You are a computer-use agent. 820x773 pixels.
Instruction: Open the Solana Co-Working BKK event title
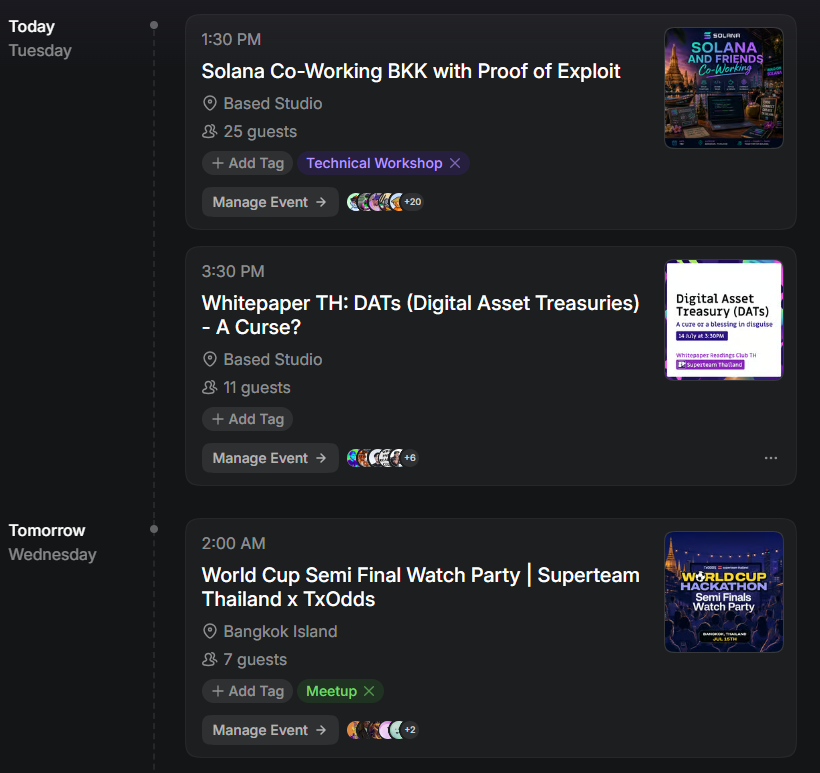click(x=411, y=71)
